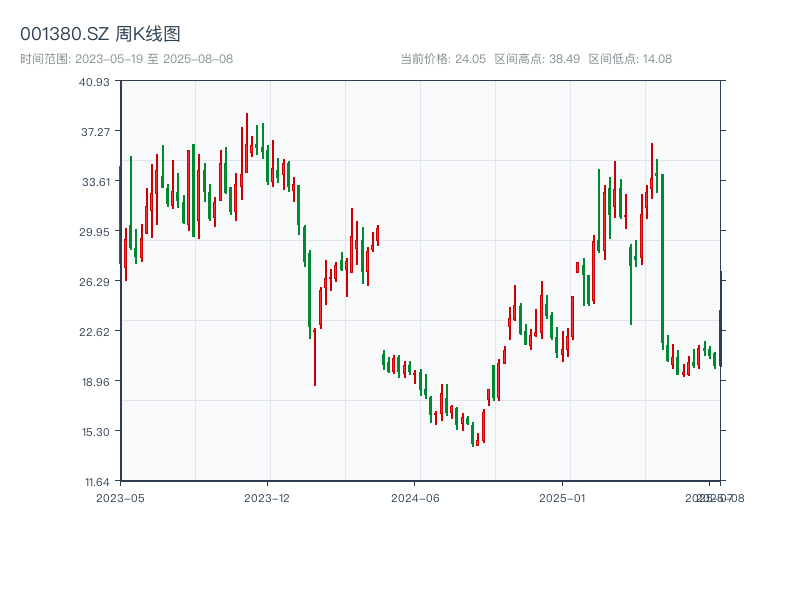This screenshot has height=600, width=800.
Task: Click the 2023-05 x-axis date label
Action: tap(120, 497)
